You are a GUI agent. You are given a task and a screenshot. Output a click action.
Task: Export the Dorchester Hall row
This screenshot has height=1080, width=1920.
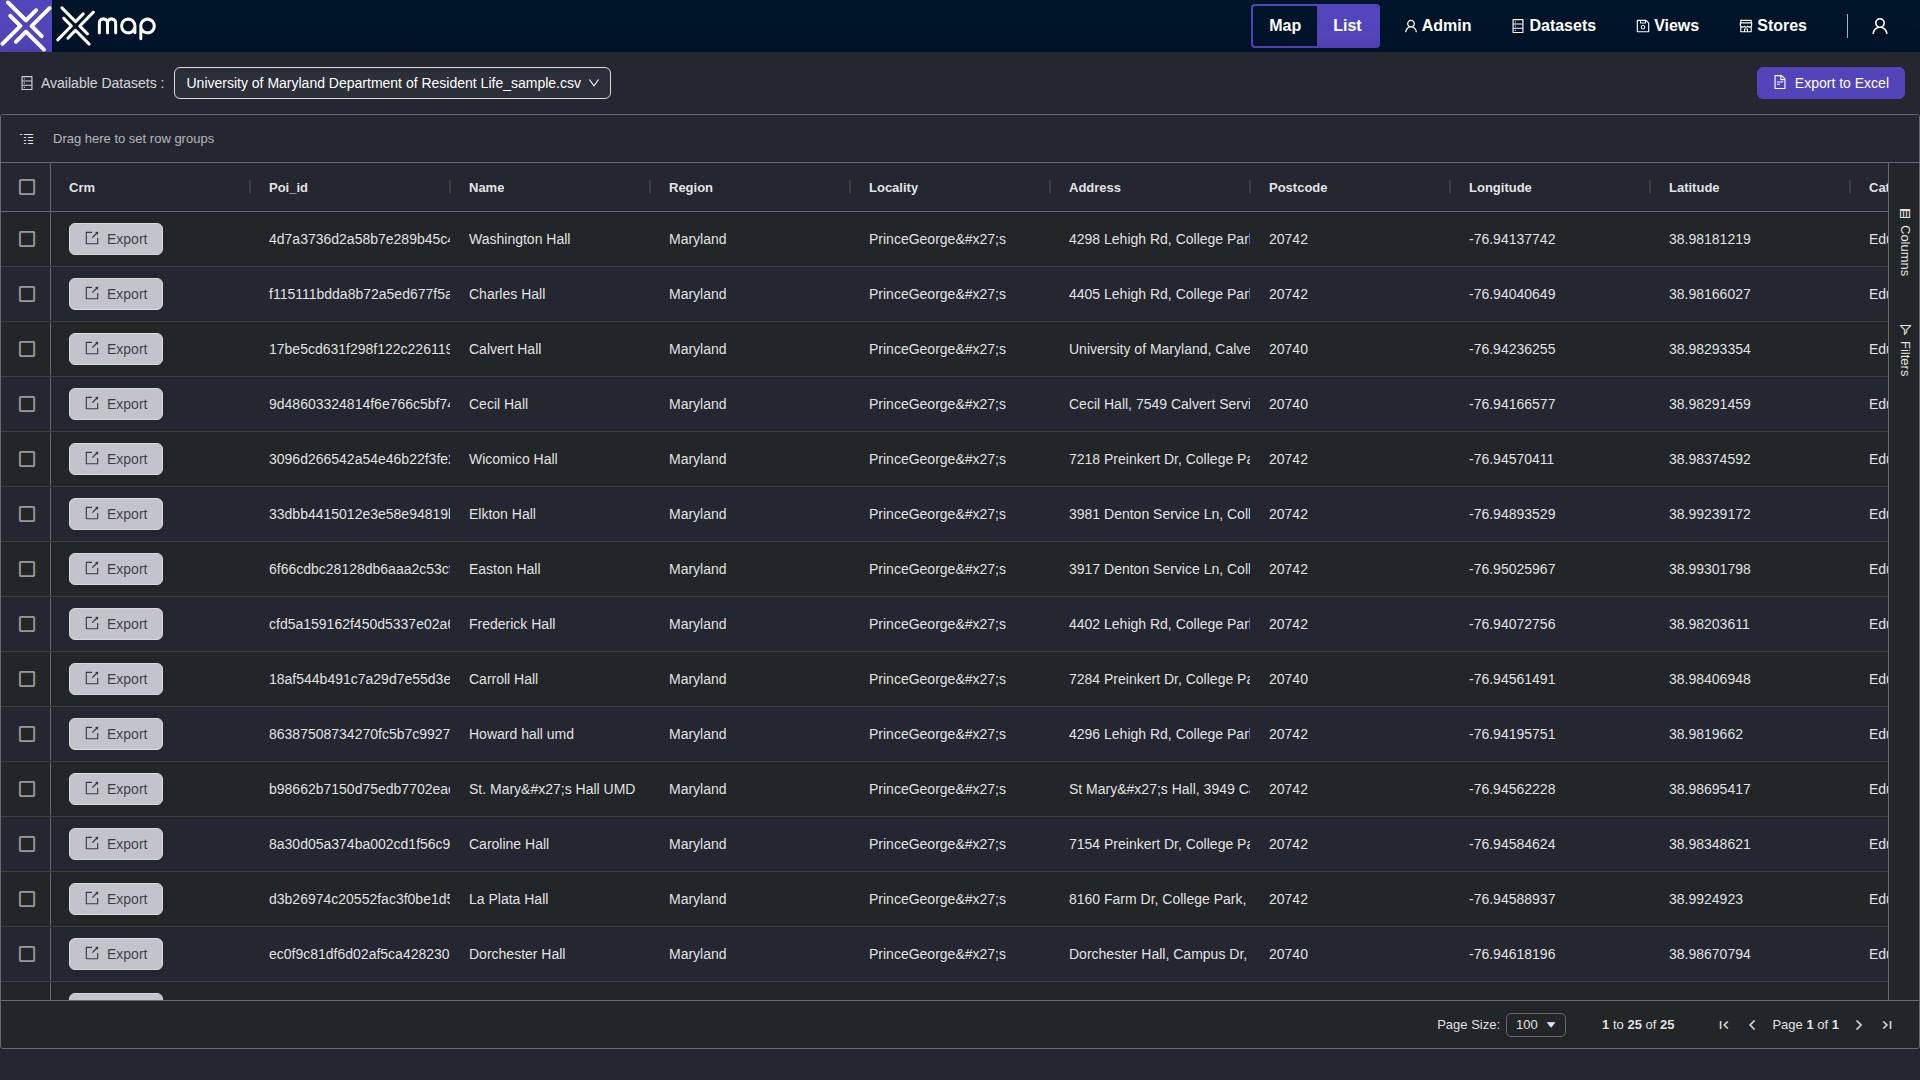[116, 954]
